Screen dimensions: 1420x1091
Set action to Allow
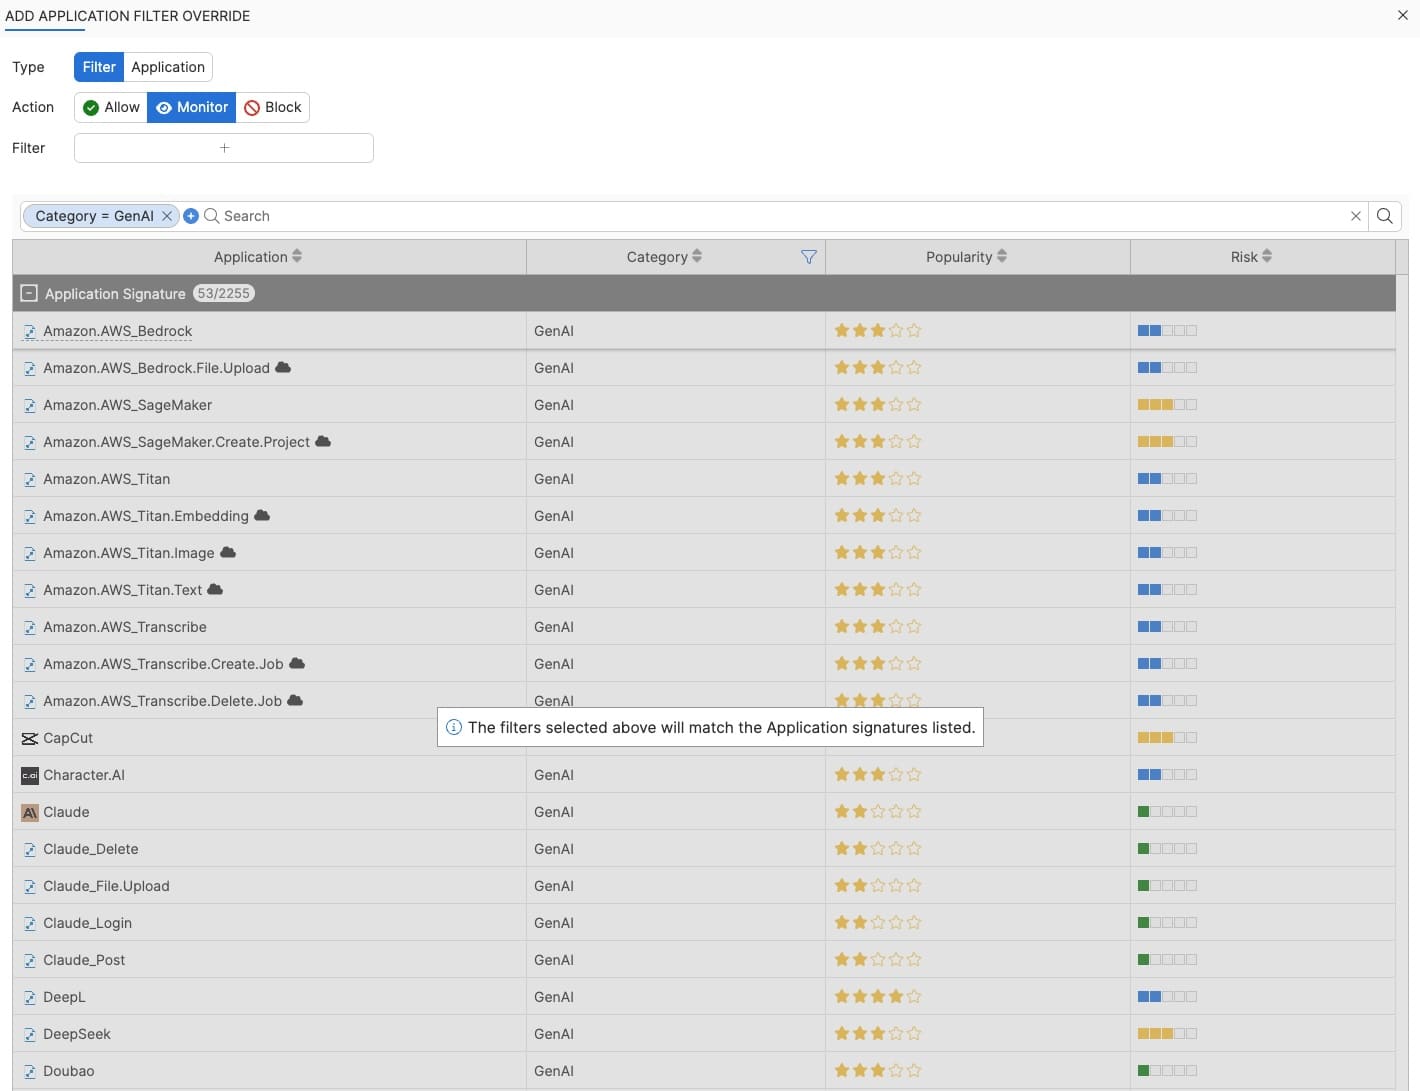pos(111,107)
